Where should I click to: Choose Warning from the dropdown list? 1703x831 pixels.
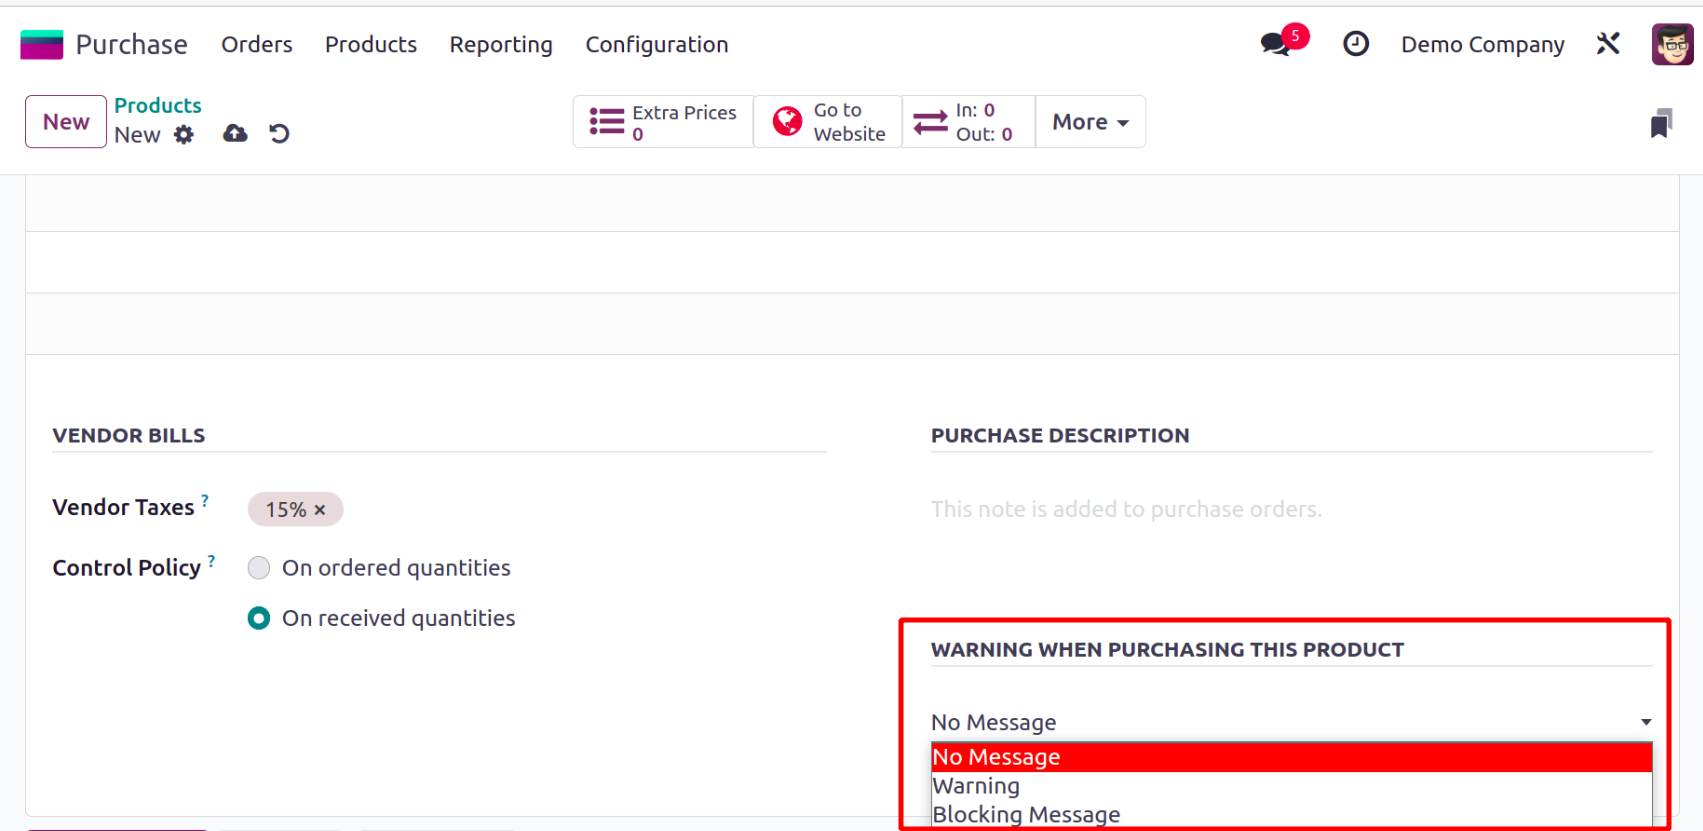(976, 786)
